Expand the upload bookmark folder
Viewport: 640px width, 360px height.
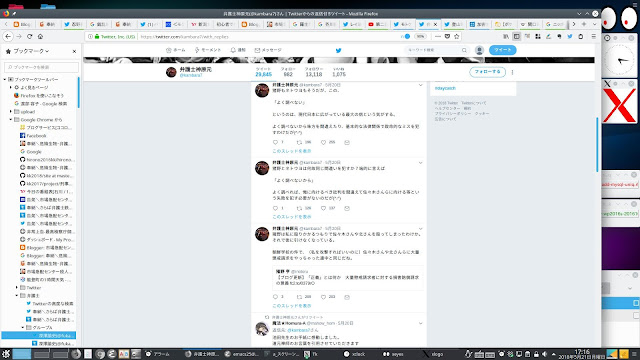click(x=11, y=111)
